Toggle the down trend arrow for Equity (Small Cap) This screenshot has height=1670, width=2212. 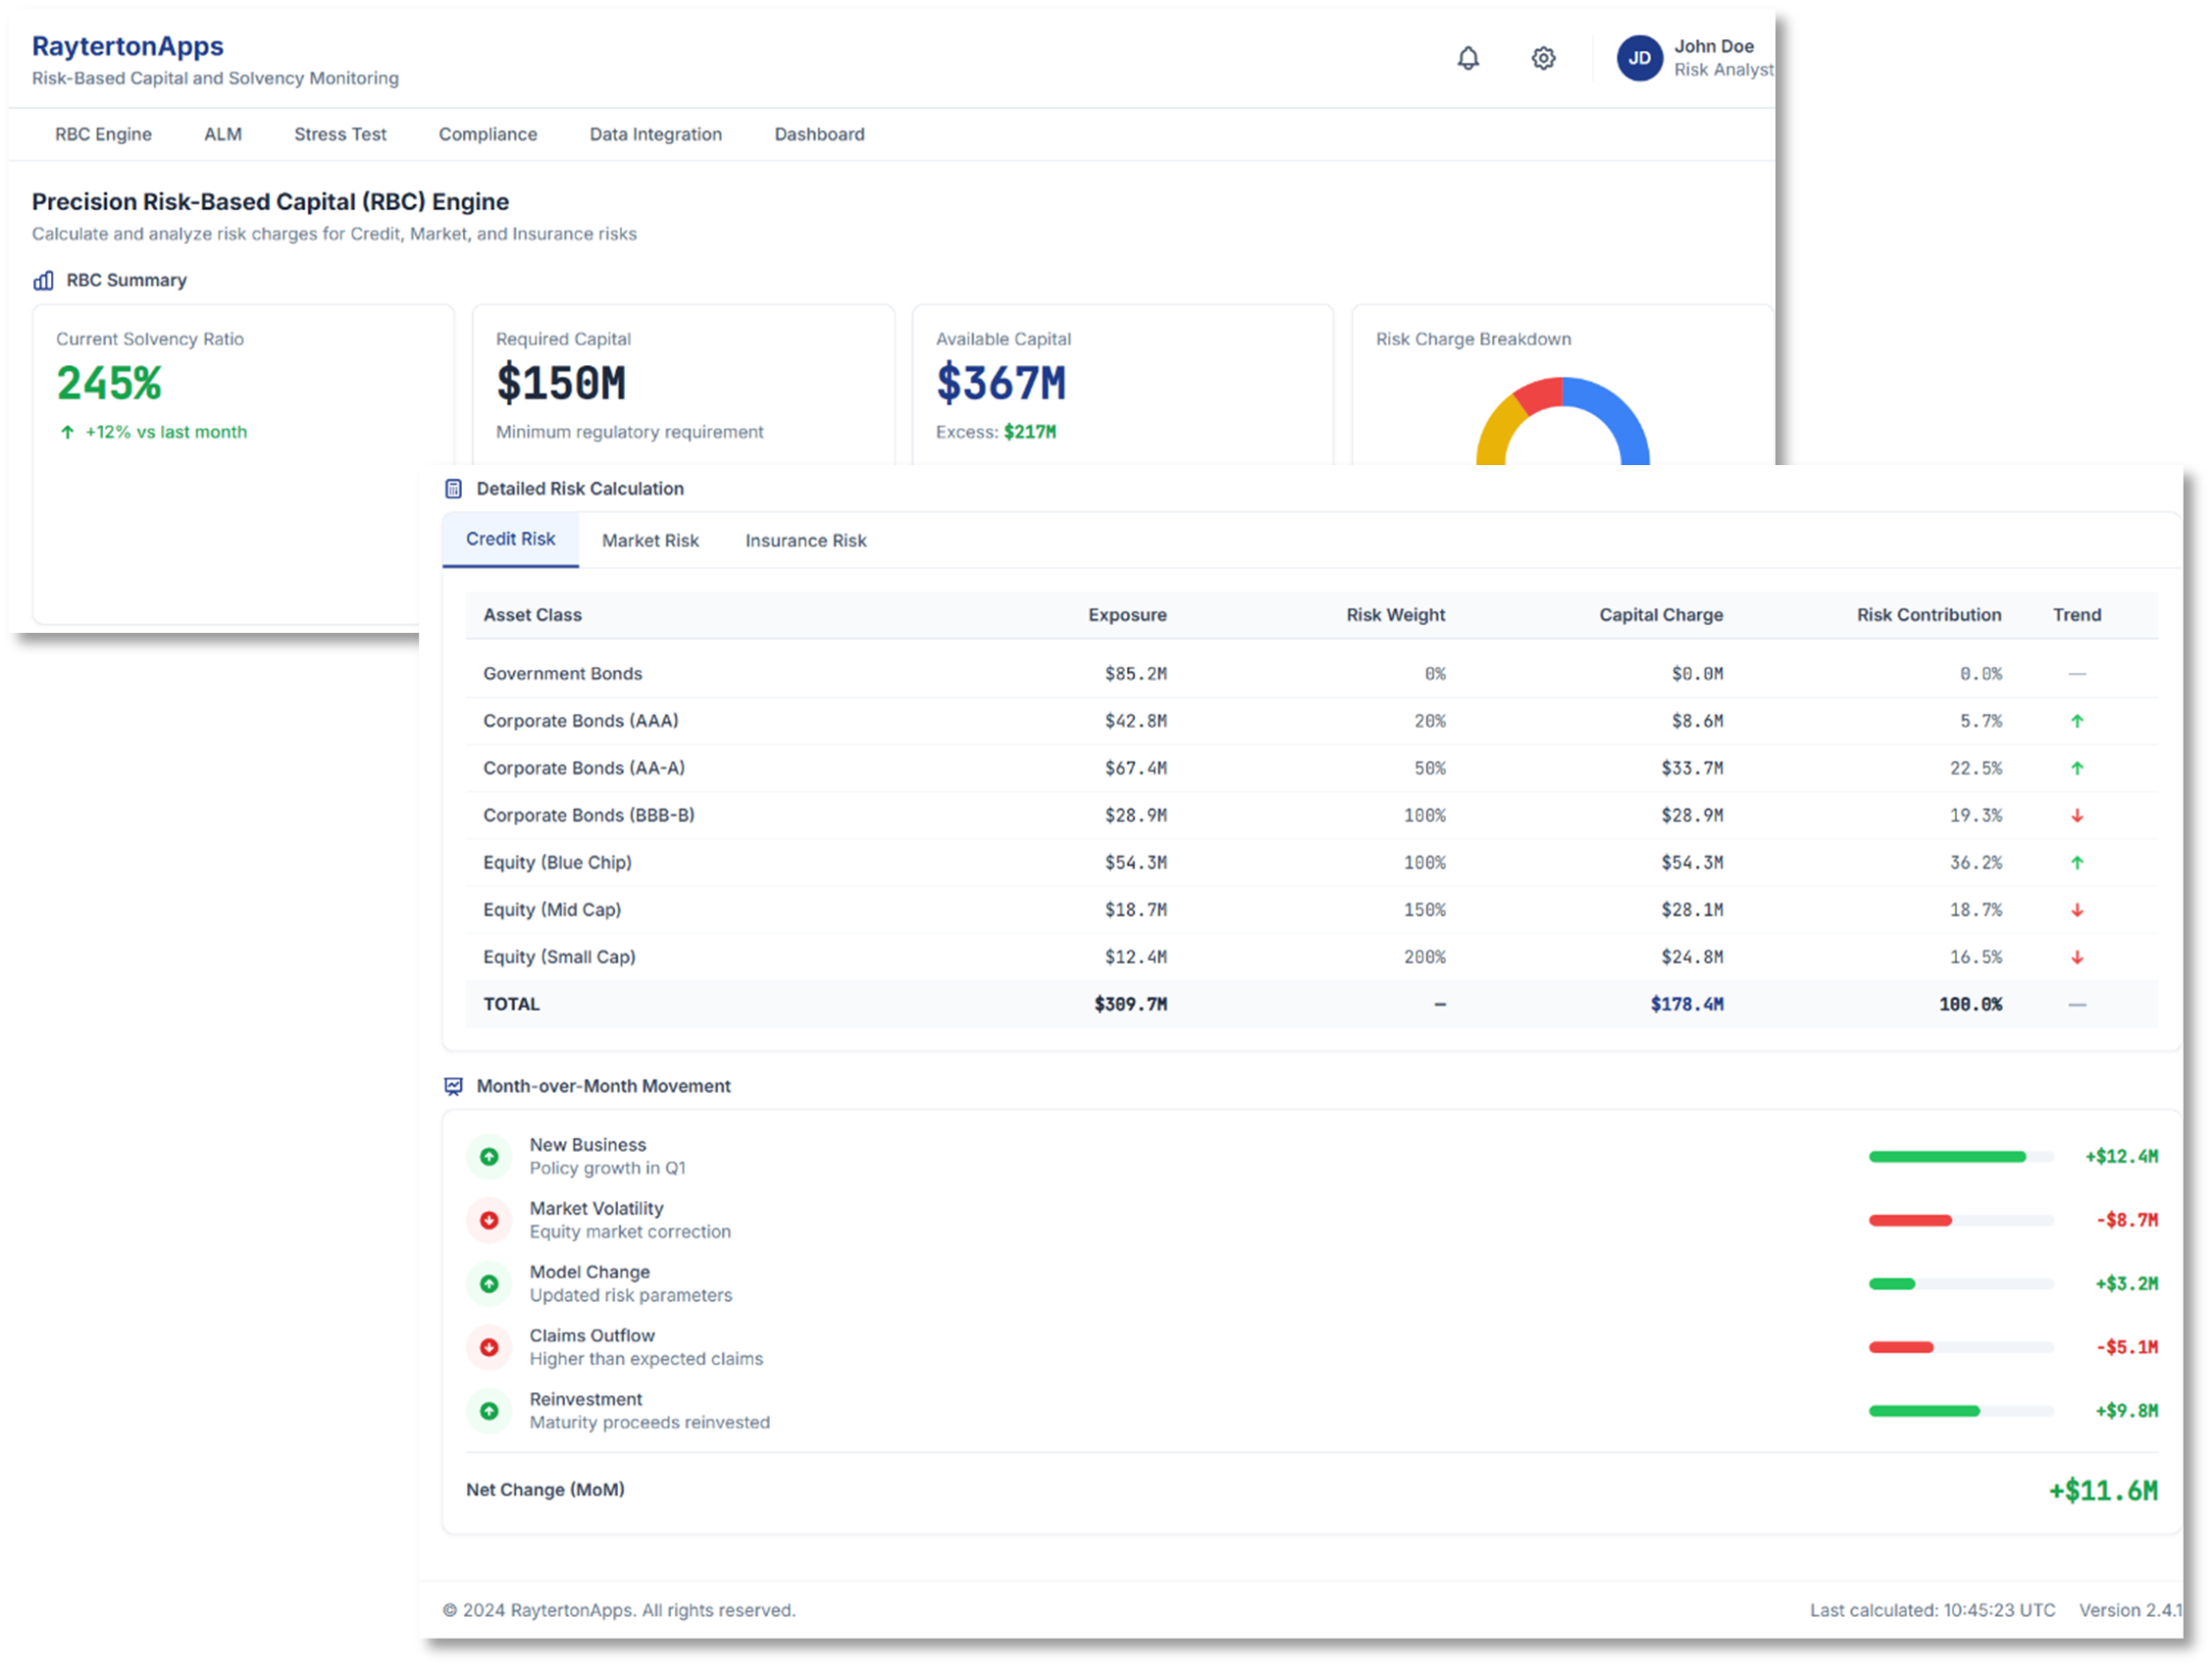[2077, 956]
